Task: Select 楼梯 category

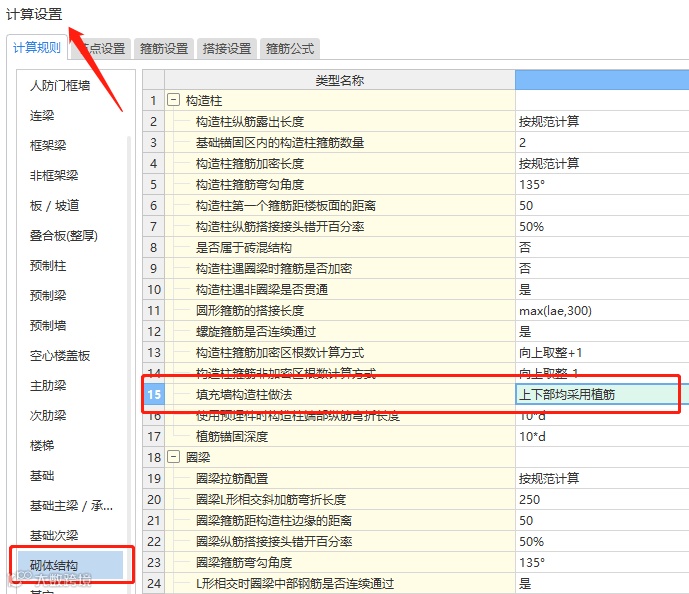Action: (x=42, y=446)
